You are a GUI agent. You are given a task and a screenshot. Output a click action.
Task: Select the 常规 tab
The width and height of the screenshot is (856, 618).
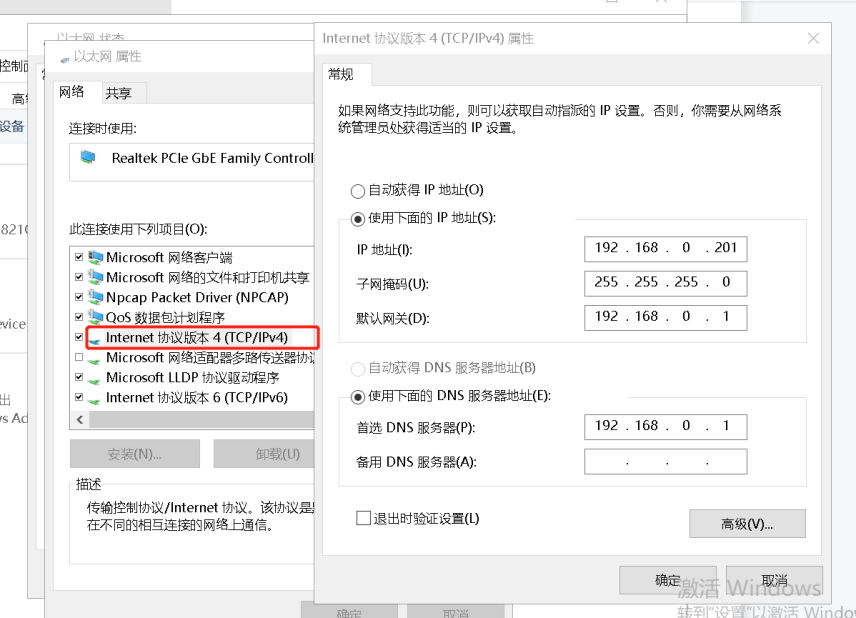pos(340,74)
